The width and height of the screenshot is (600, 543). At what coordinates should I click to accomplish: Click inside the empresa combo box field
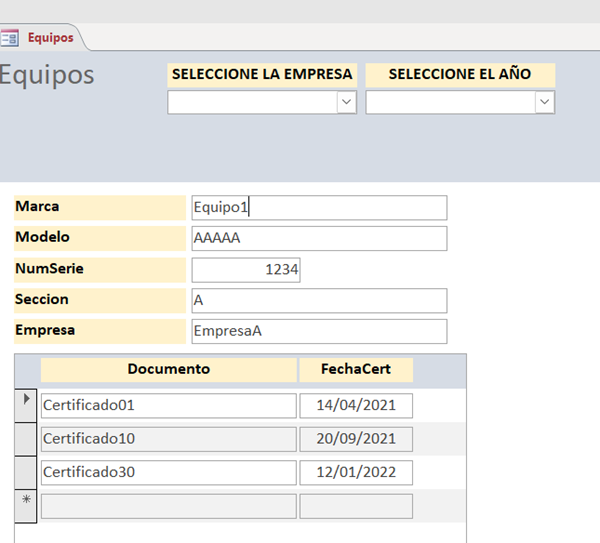[x=251, y=102]
